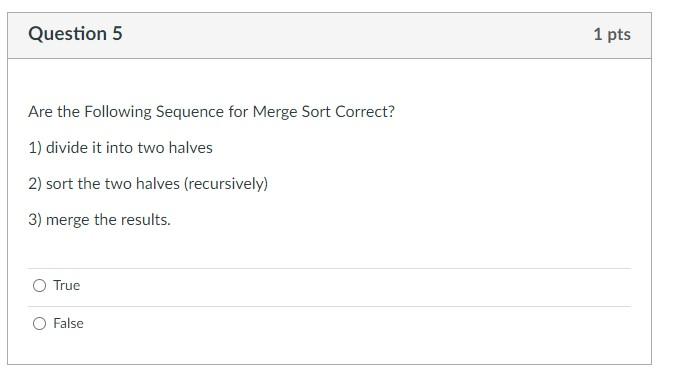Screen dimensions: 673x380
Task: Click step 2 "sort the two halves" line
Action: click(x=148, y=184)
